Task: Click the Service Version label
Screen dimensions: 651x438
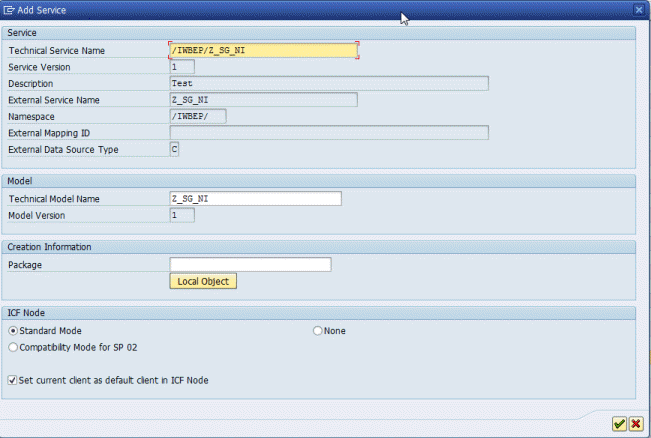Action: 39,67
